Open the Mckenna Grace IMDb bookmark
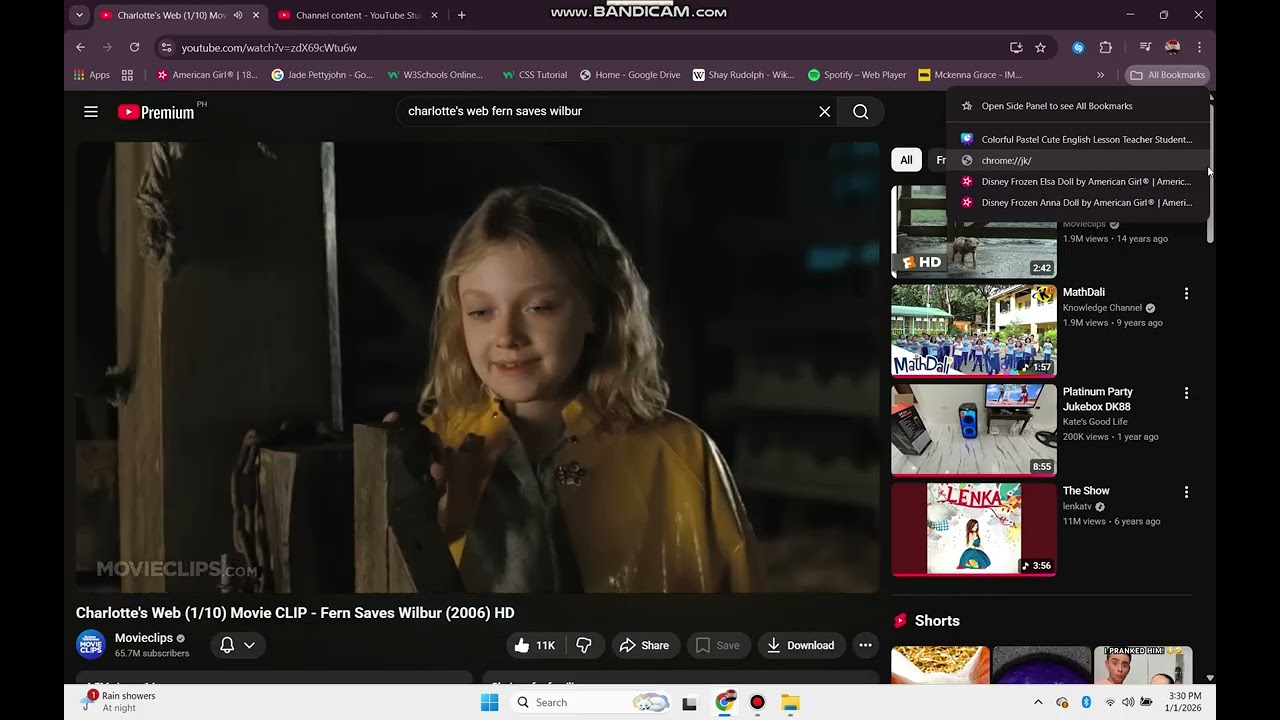The width and height of the screenshot is (1280, 720). point(970,75)
